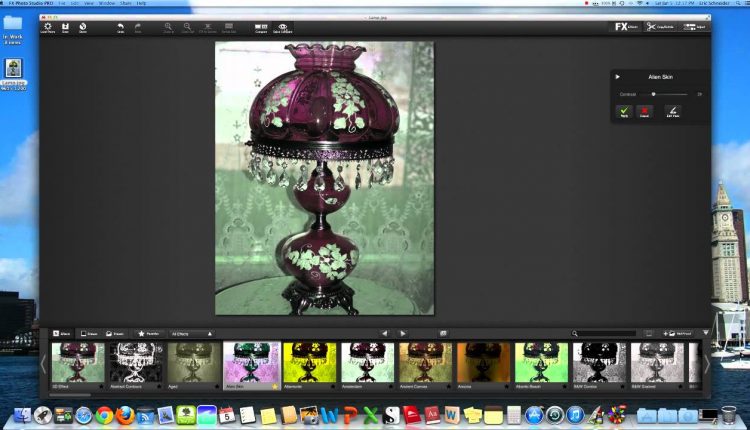Open the Edit menu
750x430 pixels.
75,3
